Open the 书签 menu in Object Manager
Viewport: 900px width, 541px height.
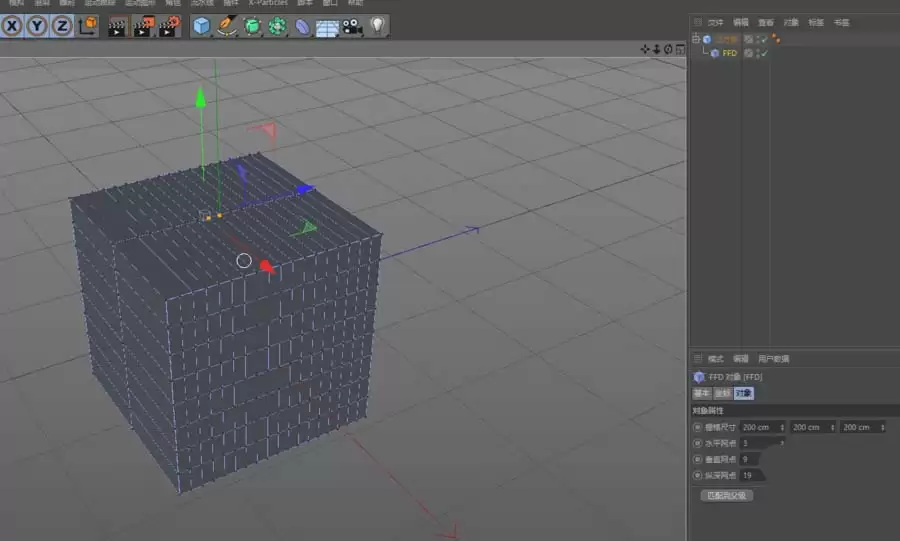point(841,22)
